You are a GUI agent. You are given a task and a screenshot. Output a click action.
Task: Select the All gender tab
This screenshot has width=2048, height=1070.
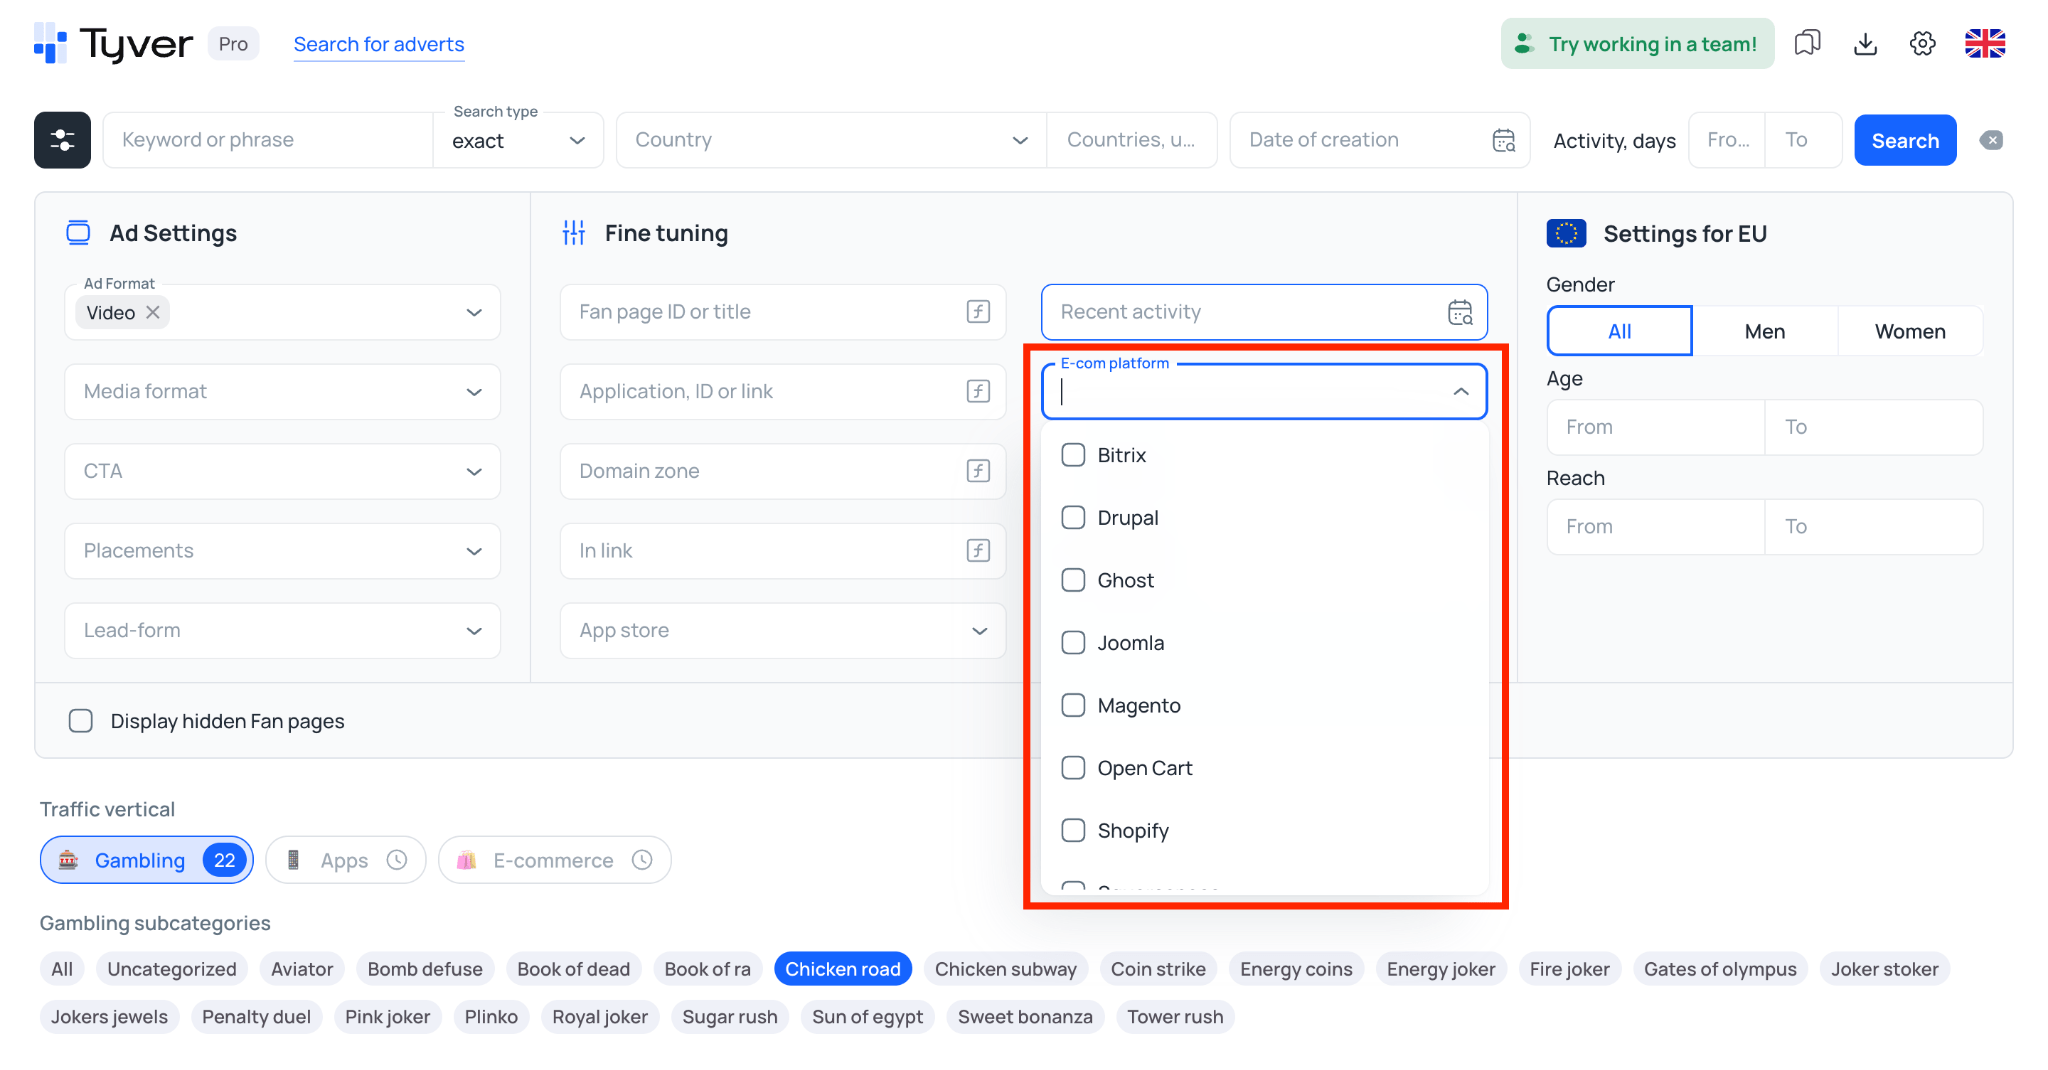[1619, 331]
